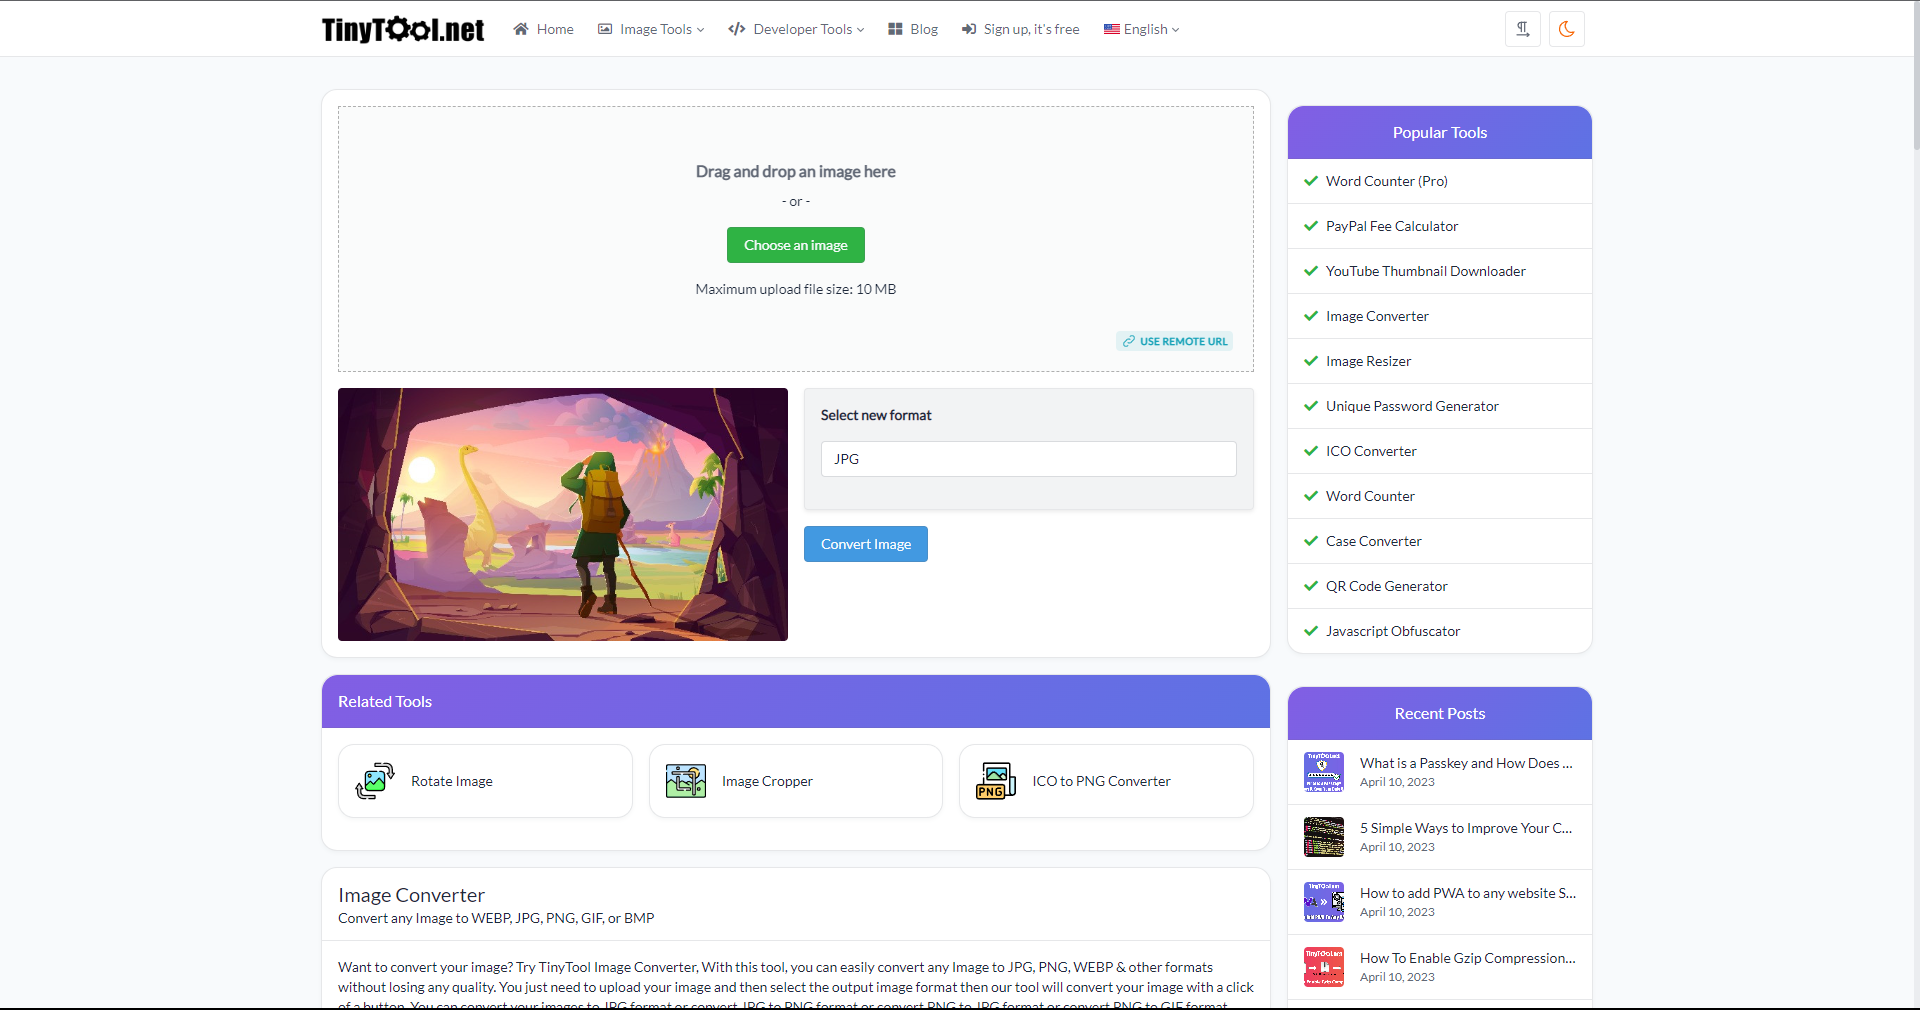Open the JPG format selector
This screenshot has width=1920, height=1010.
(1028, 459)
